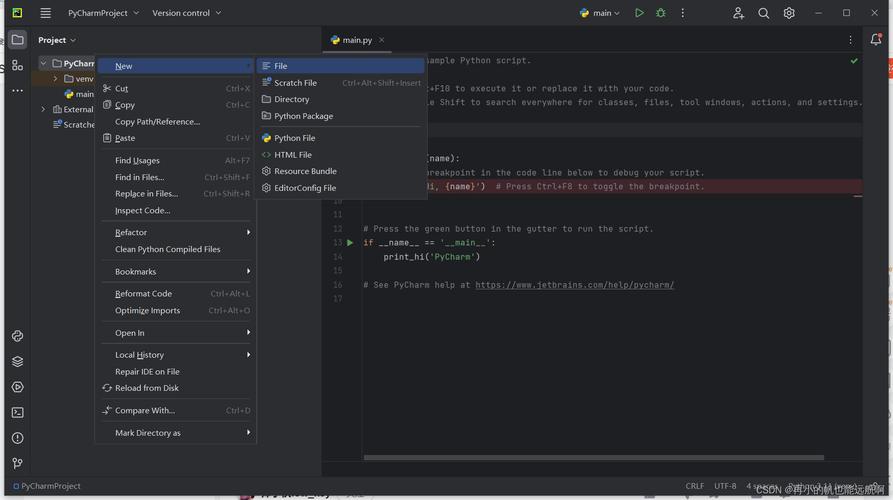Image resolution: width=893 pixels, height=500 pixels.
Task: Open the Project view dropdown
Action: point(56,40)
